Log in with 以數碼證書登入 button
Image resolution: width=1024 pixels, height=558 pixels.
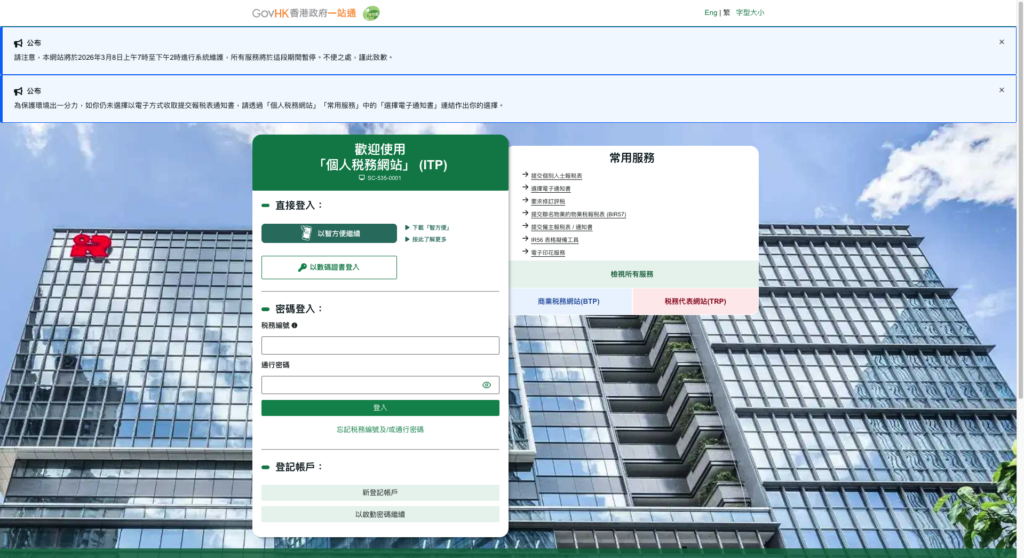pos(329,267)
